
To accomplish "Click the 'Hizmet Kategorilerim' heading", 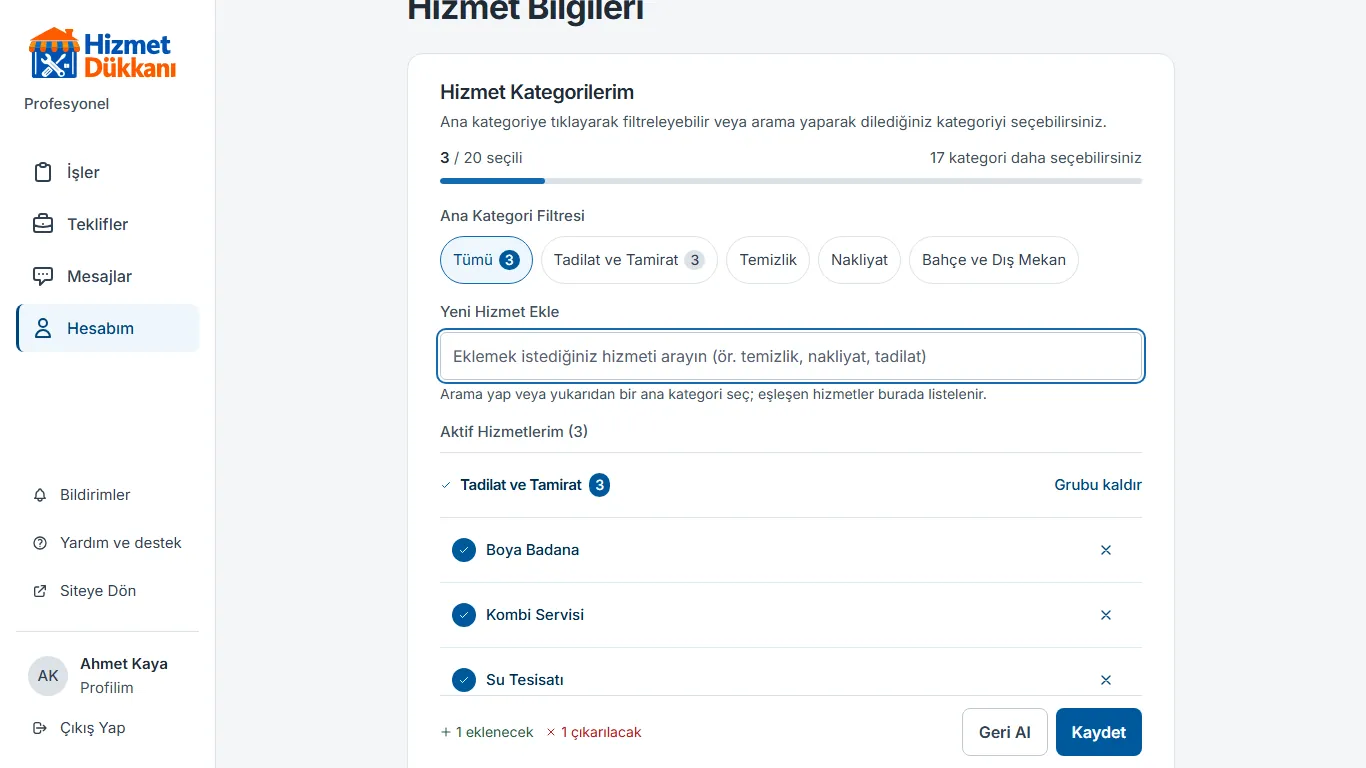I will 537,92.
